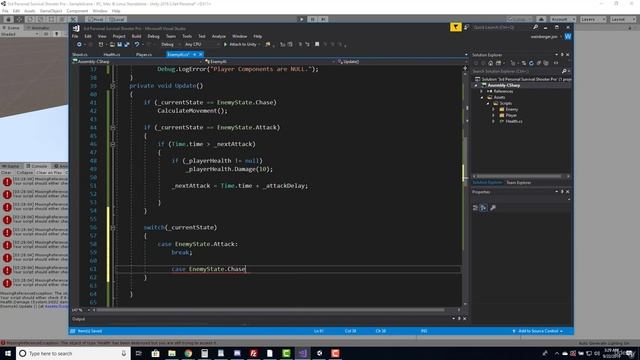Screen dimensions: 640x360
Task: Collapse the Assets folder node
Action: 482,98
